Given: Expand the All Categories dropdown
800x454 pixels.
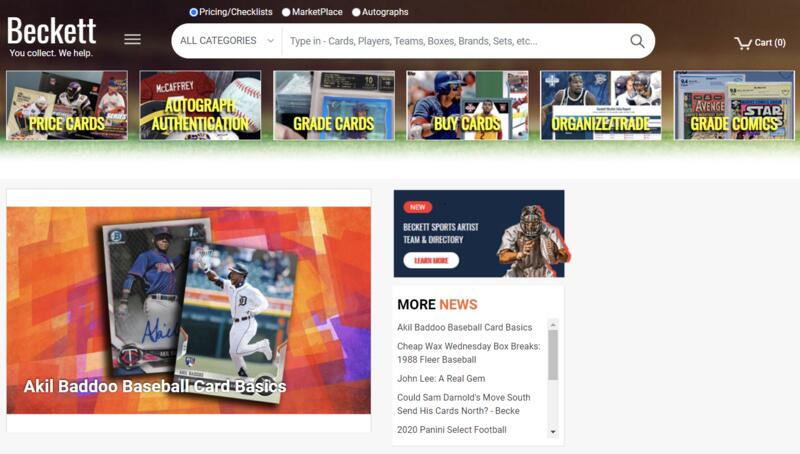Looking at the screenshot, I should point(227,41).
